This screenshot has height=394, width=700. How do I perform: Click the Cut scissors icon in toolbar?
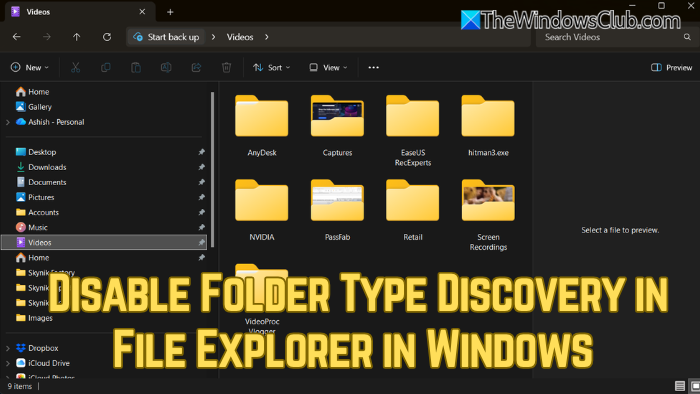pos(75,67)
